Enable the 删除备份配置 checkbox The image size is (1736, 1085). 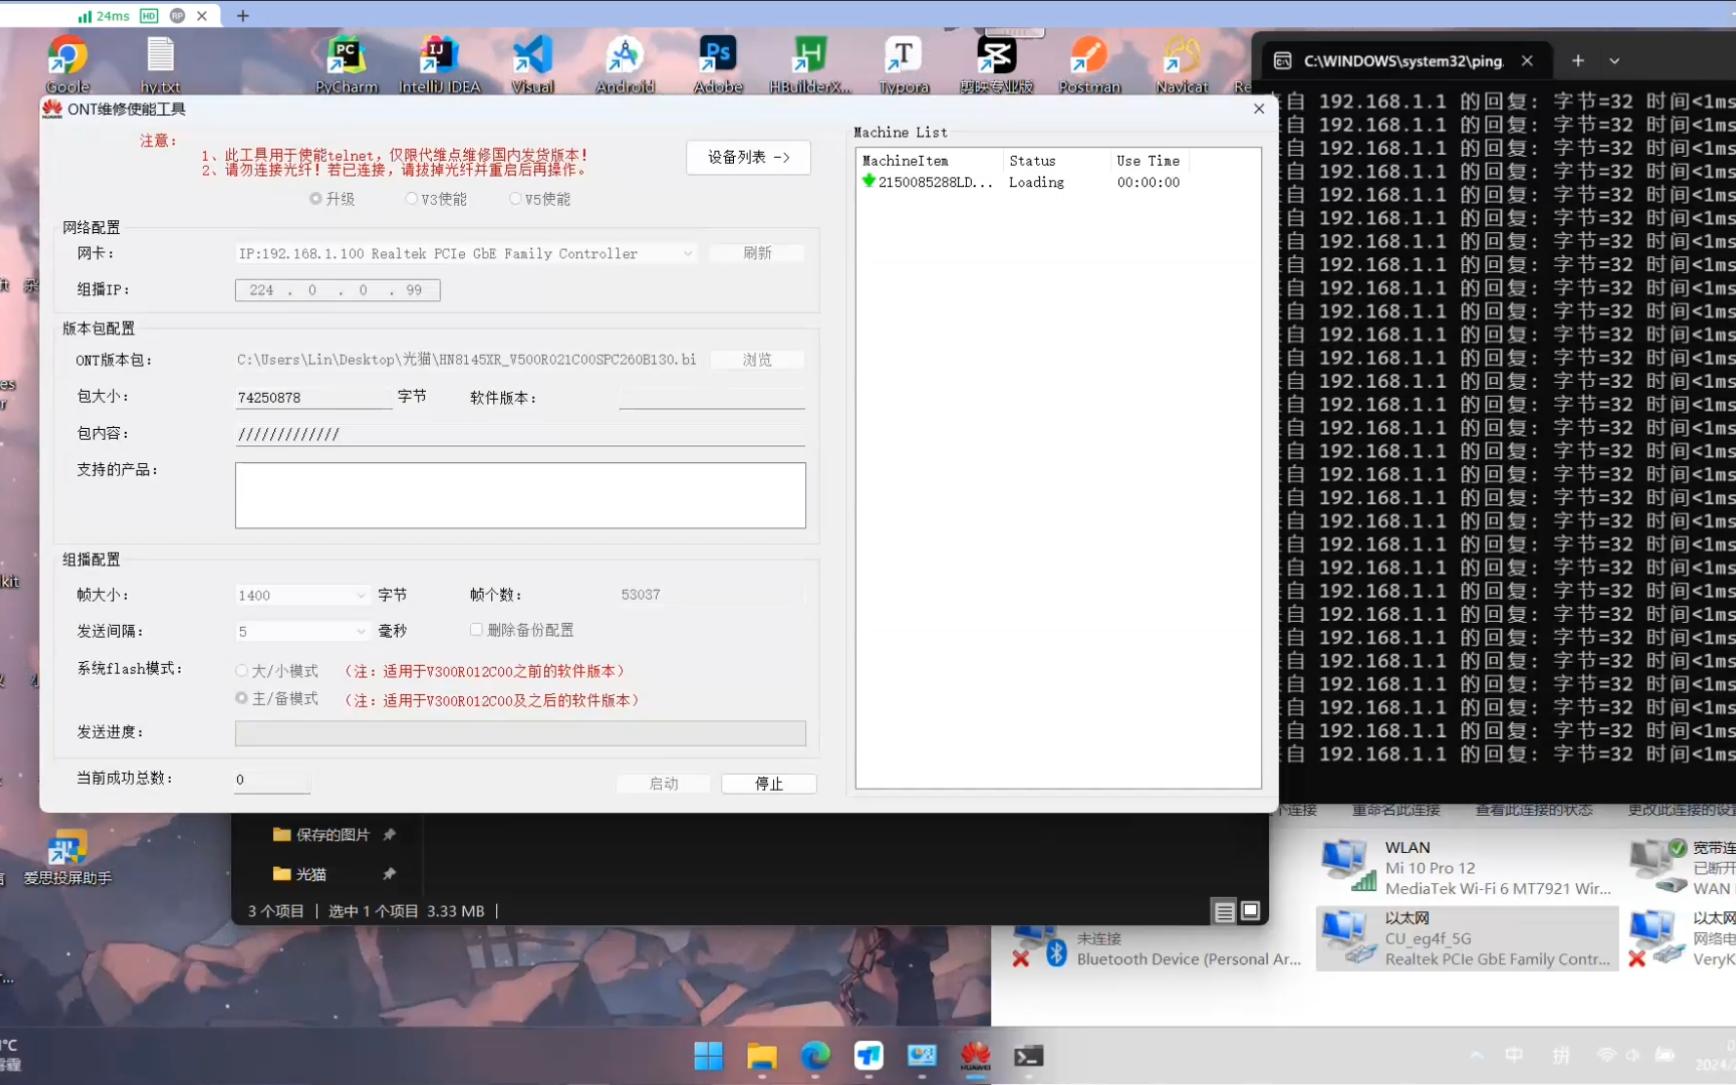tap(477, 629)
